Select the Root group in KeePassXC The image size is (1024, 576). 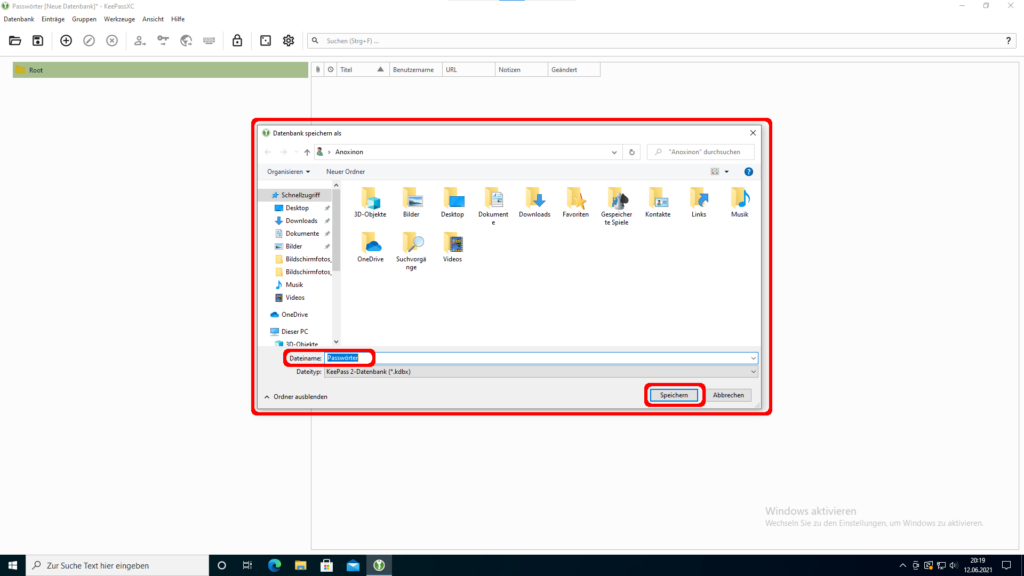161,70
